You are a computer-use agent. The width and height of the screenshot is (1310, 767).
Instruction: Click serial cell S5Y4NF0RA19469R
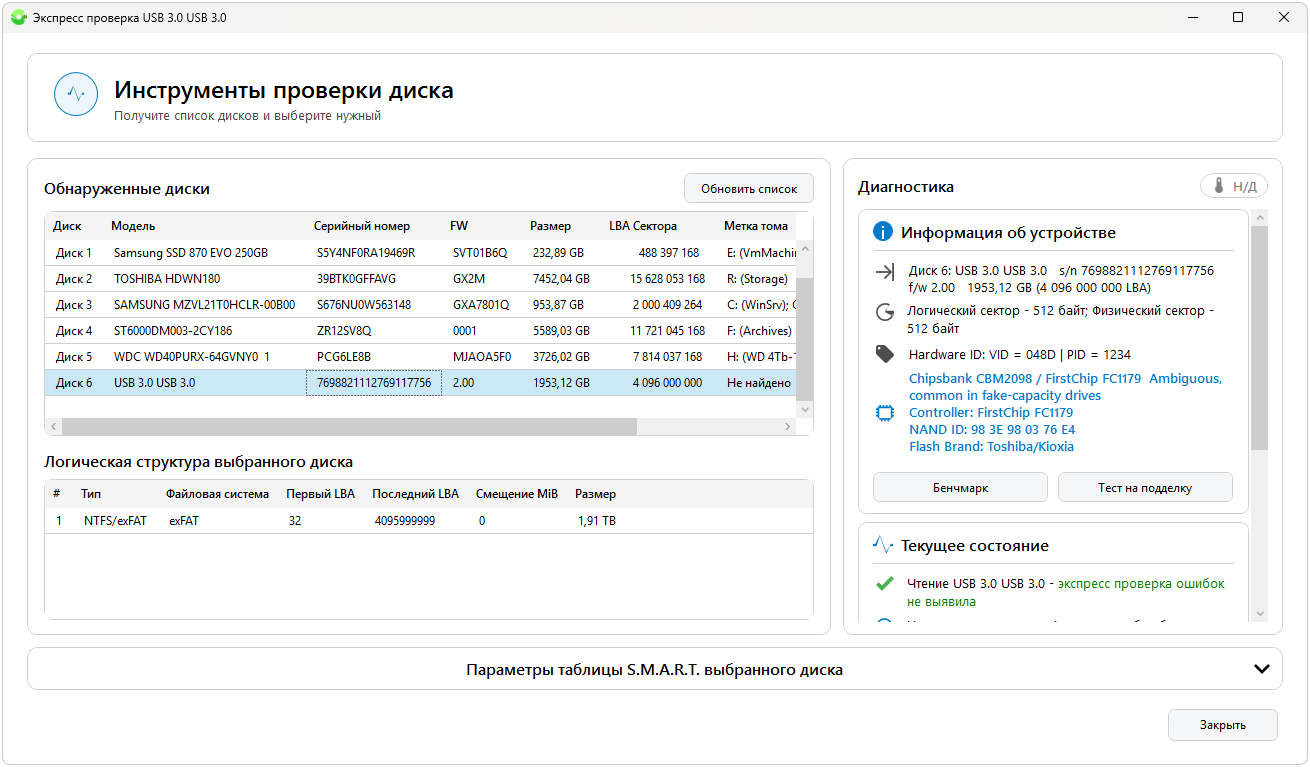(x=365, y=253)
